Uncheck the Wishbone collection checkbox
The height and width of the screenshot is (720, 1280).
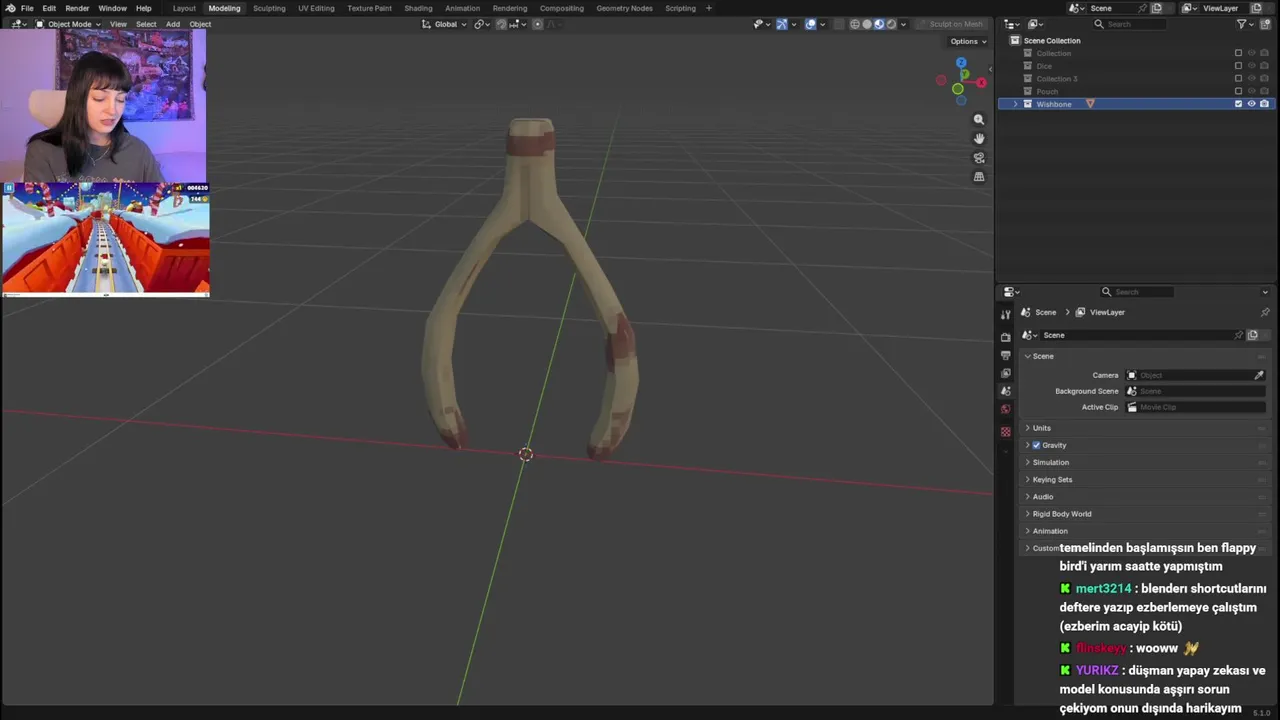(x=1238, y=104)
